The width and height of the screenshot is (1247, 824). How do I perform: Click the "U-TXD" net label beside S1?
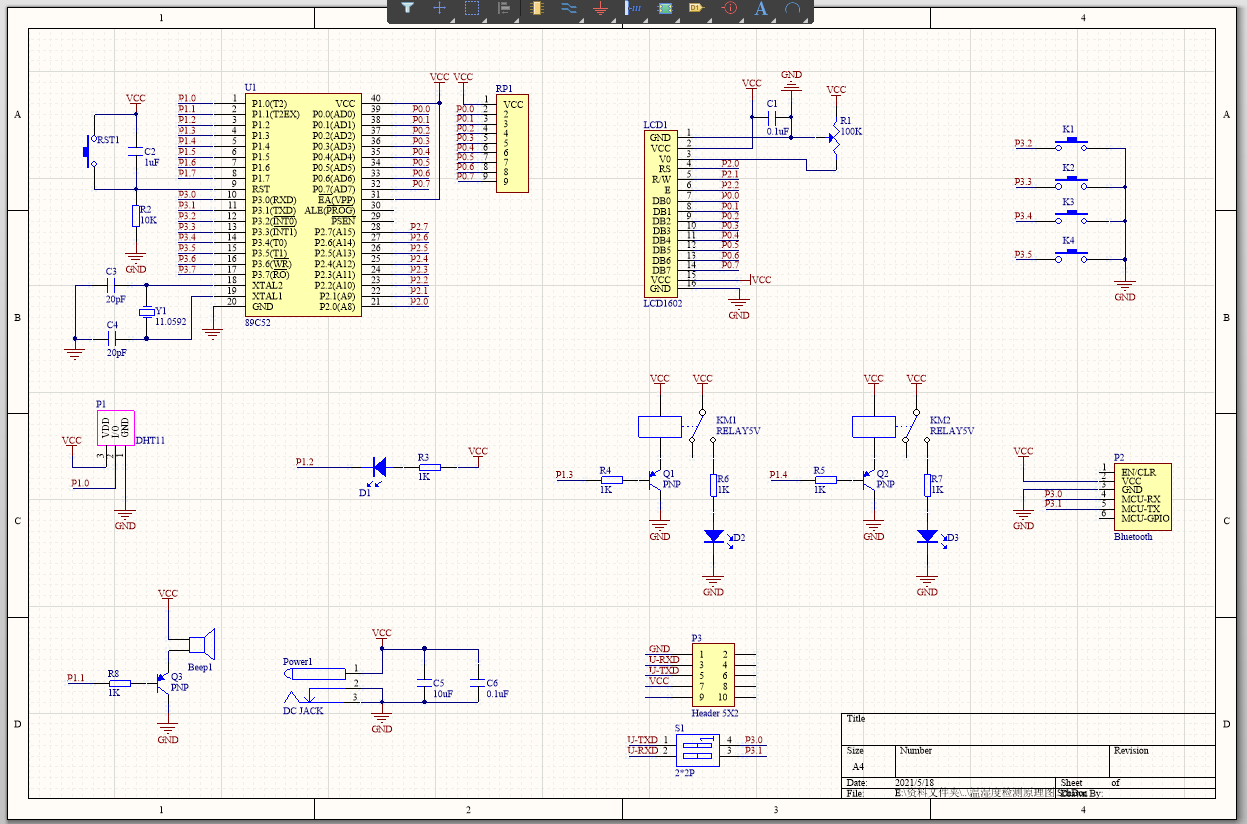pos(643,739)
